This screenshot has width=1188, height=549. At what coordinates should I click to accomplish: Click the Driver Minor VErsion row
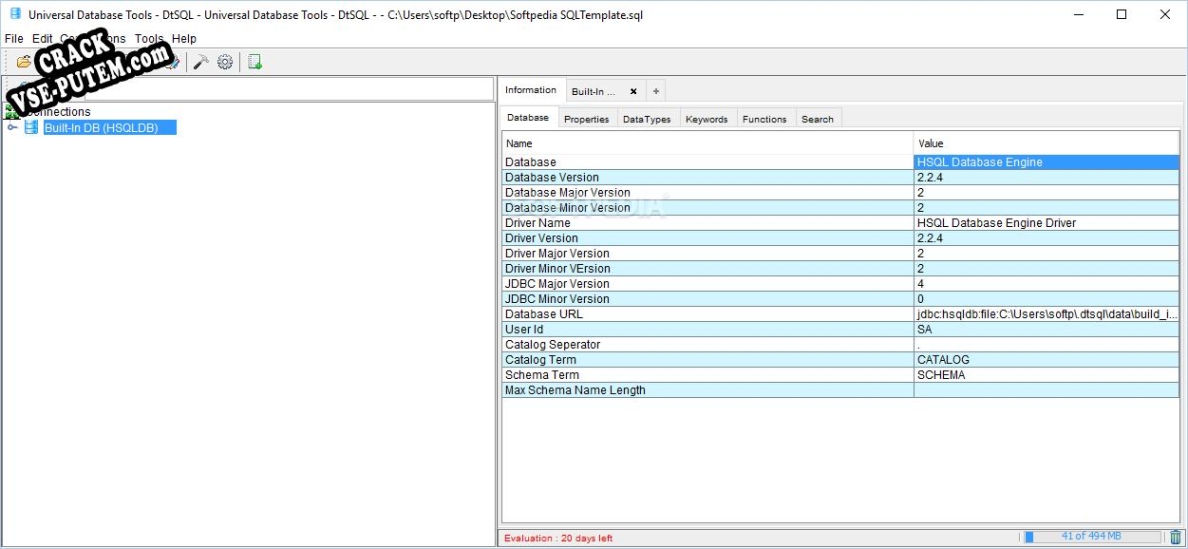pyautogui.click(x=841, y=268)
